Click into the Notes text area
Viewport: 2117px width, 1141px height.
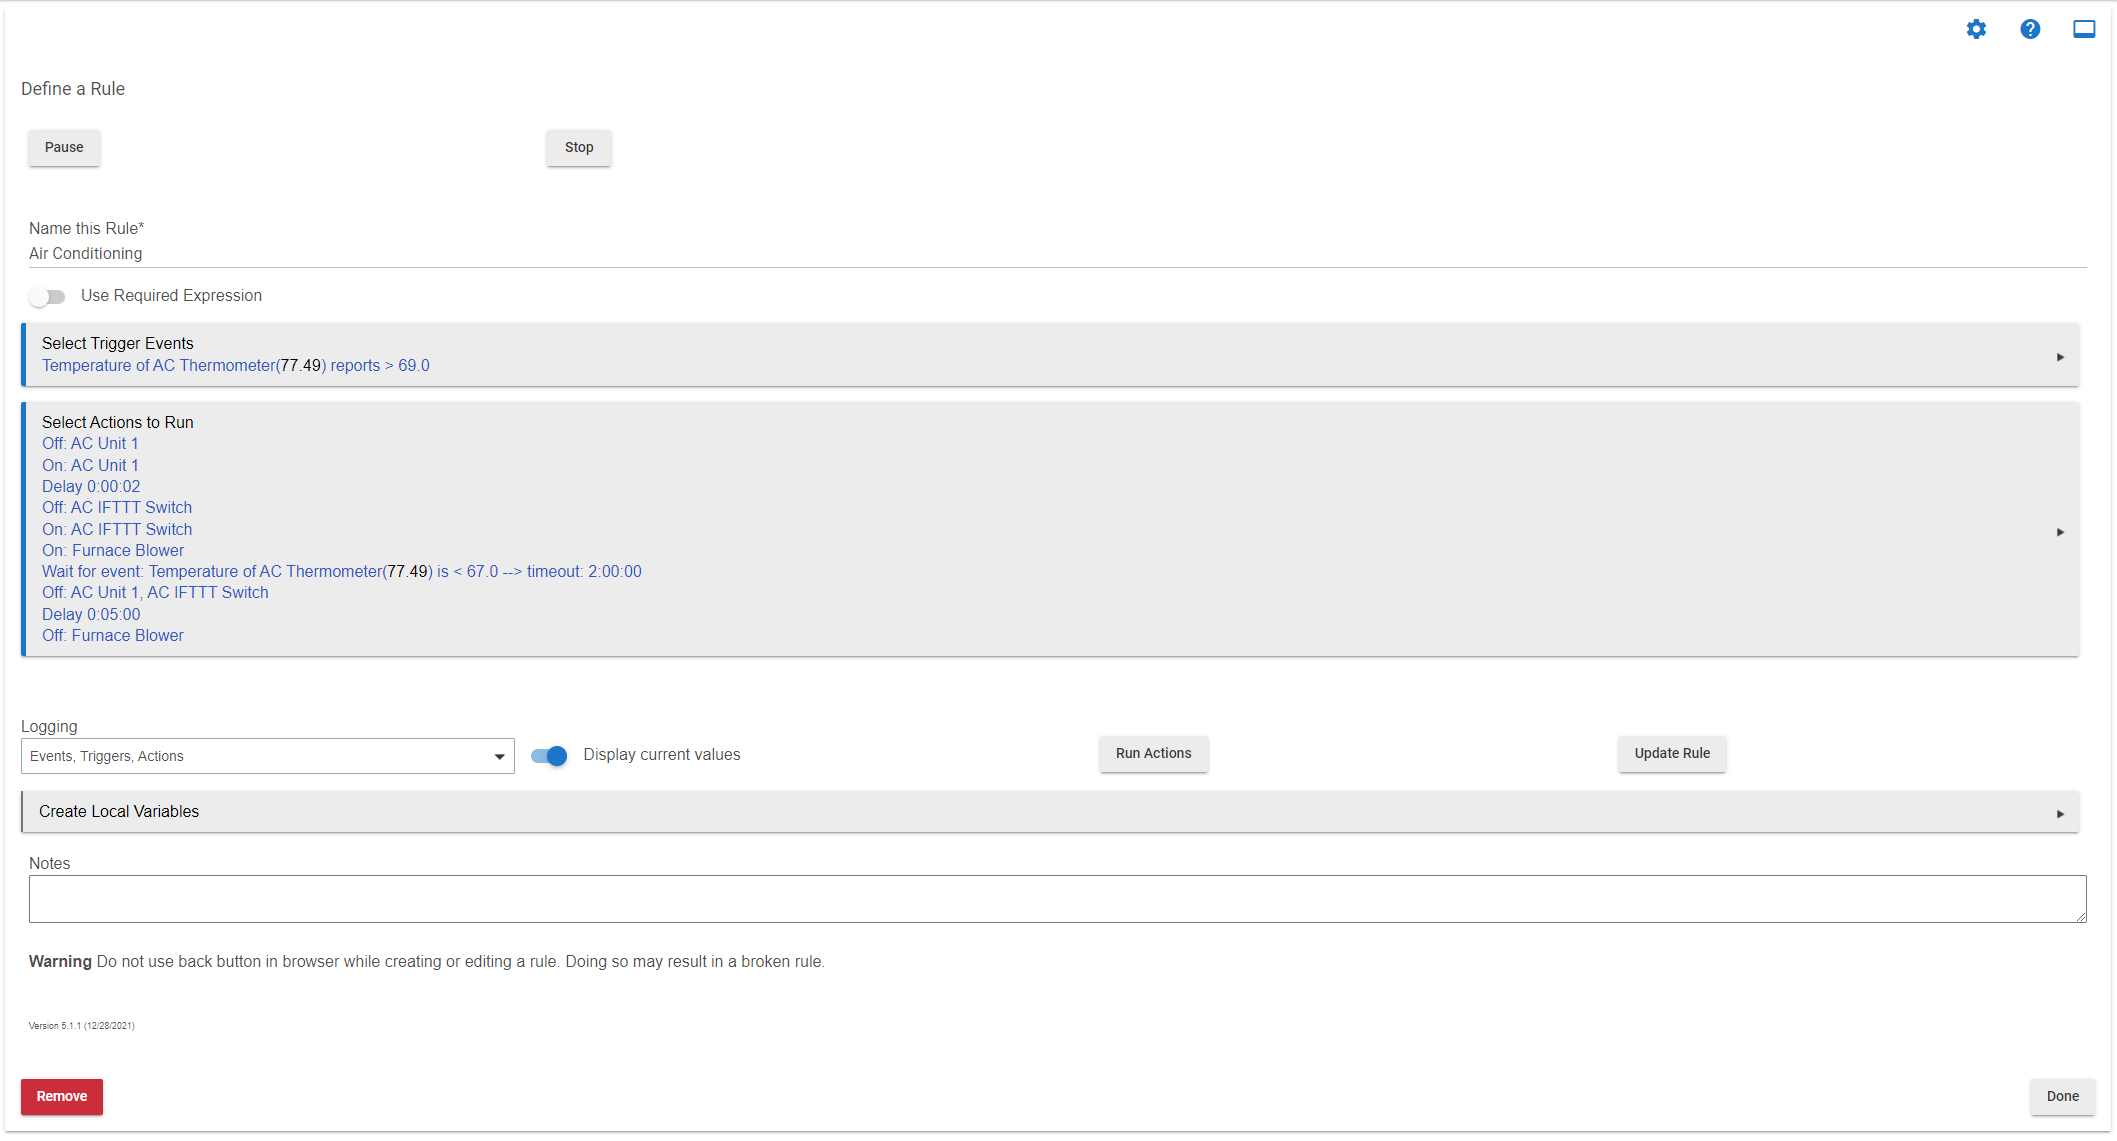coord(1057,899)
